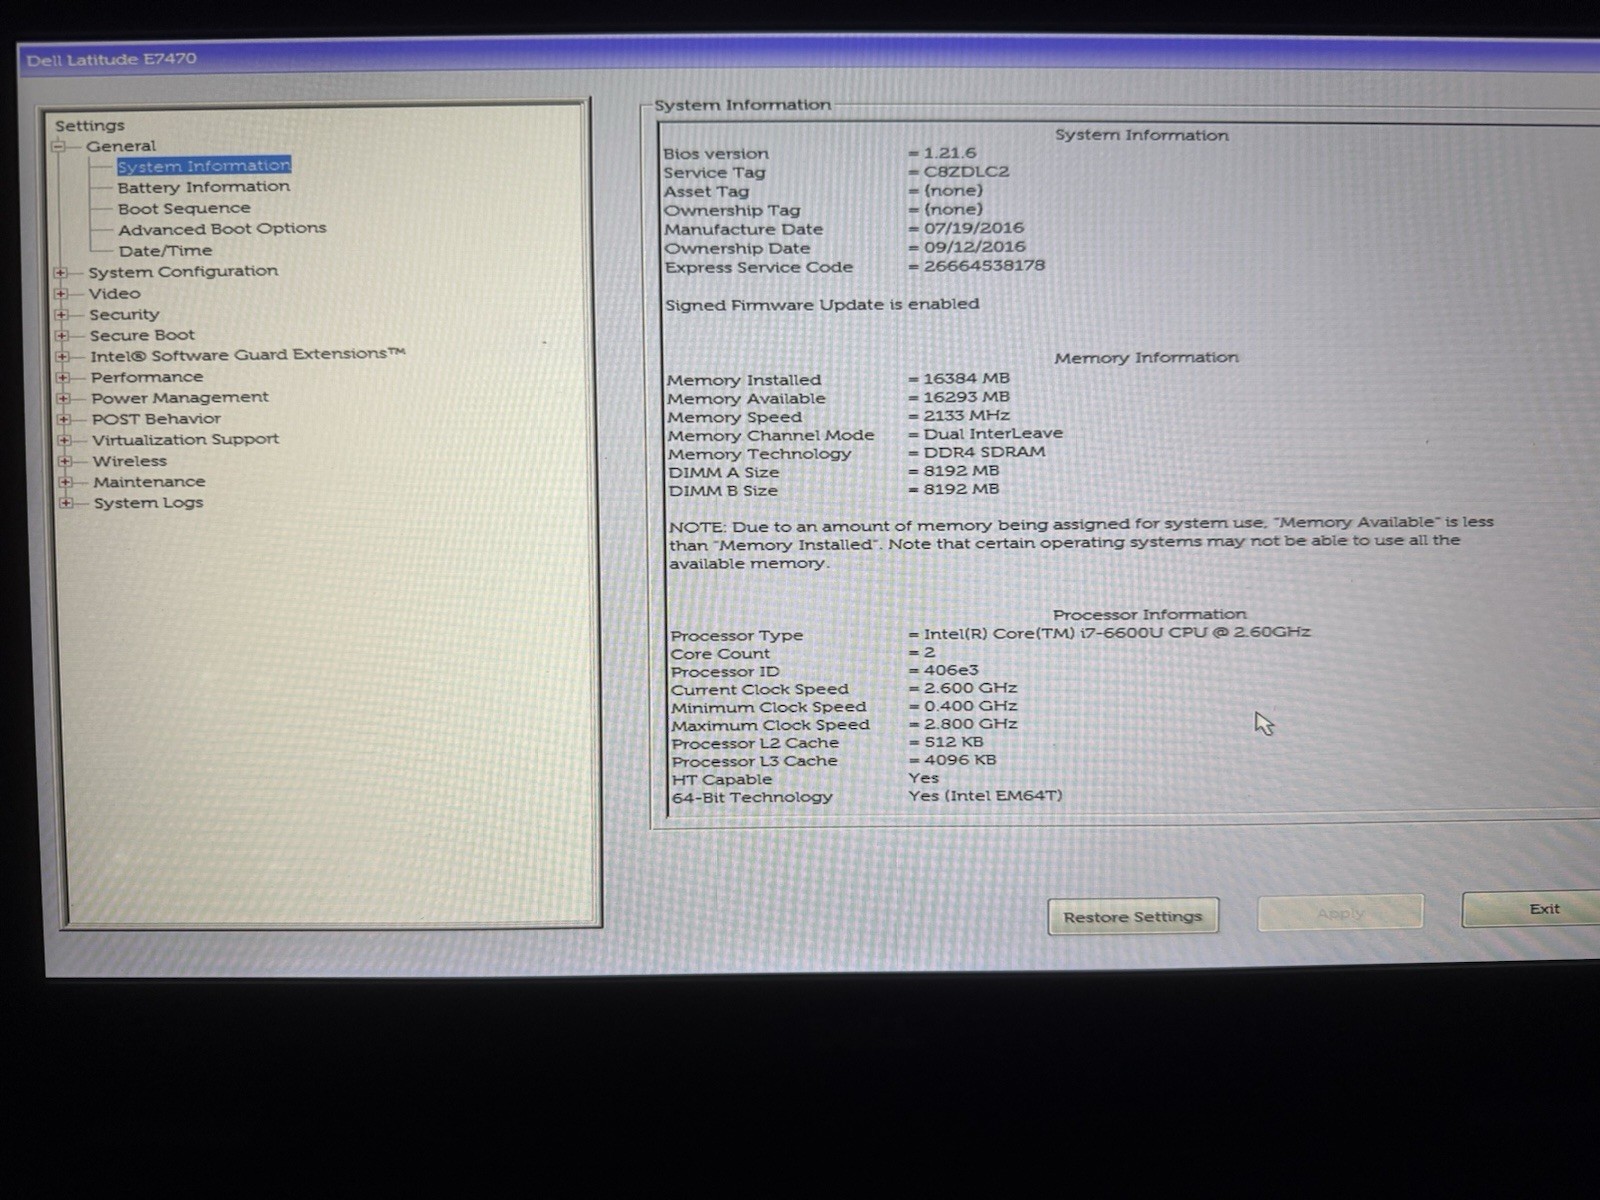This screenshot has height=1200, width=1600.
Task: Click the greyed-out Apply button
Action: coord(1340,913)
